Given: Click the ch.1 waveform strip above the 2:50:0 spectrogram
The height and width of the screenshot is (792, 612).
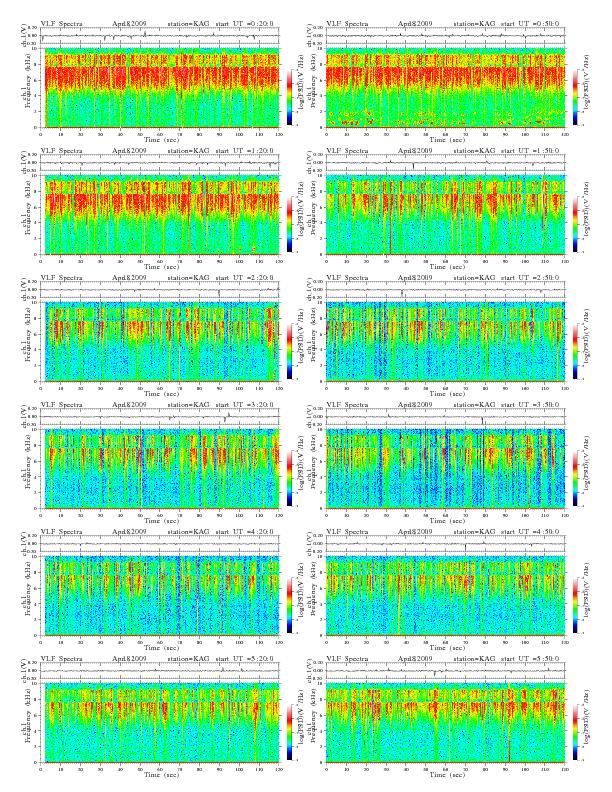Looking at the screenshot, I should tap(445, 290).
